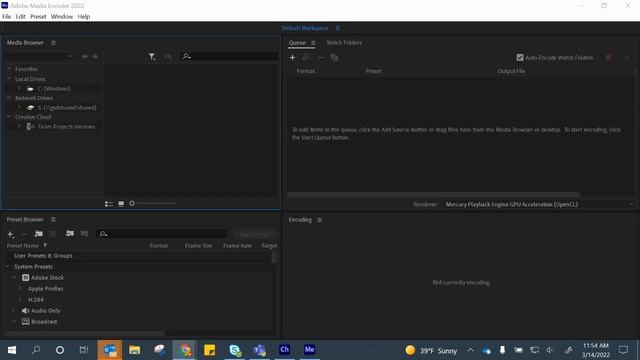Open File menu
The width and height of the screenshot is (640, 360).
[7, 17]
